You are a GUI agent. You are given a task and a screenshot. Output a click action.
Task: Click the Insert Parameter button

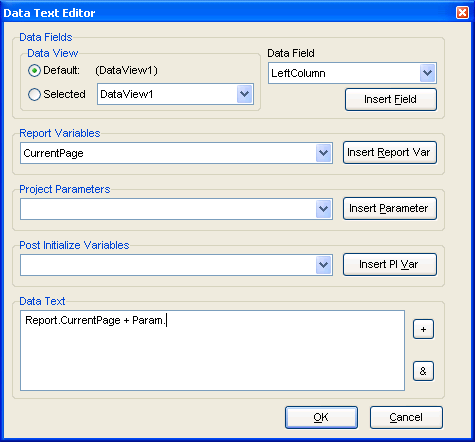click(390, 209)
